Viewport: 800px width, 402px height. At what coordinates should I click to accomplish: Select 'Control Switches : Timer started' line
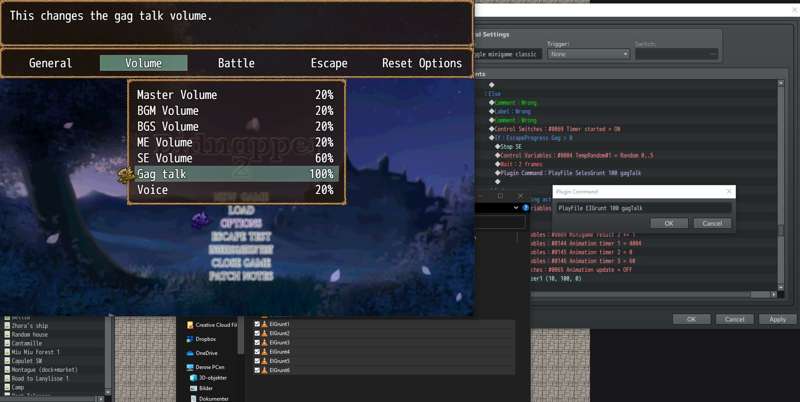point(555,129)
